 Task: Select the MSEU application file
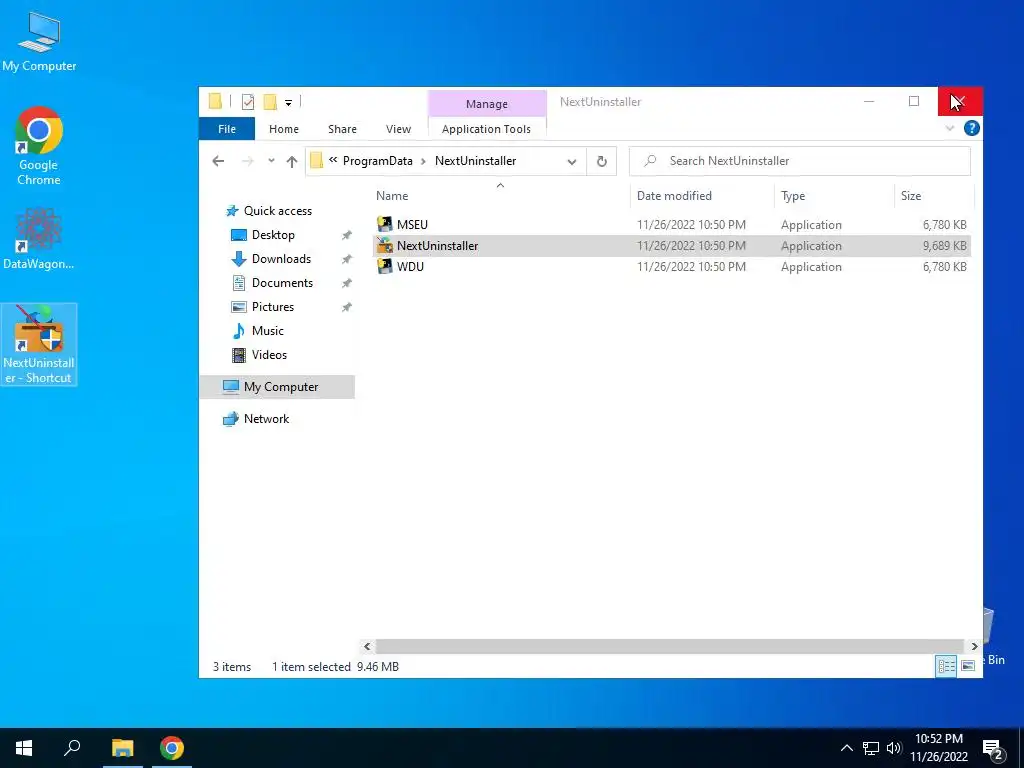pyautogui.click(x=671, y=225)
